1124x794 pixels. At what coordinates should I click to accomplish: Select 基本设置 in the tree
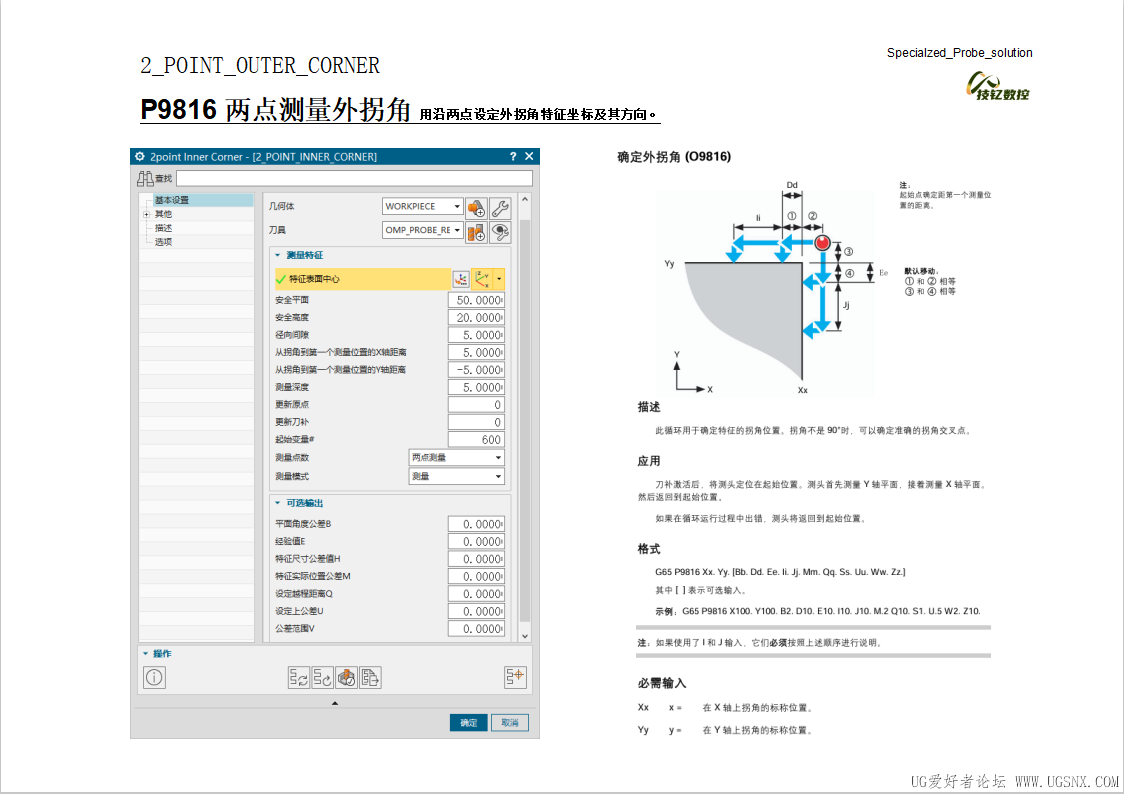[x=172, y=200]
